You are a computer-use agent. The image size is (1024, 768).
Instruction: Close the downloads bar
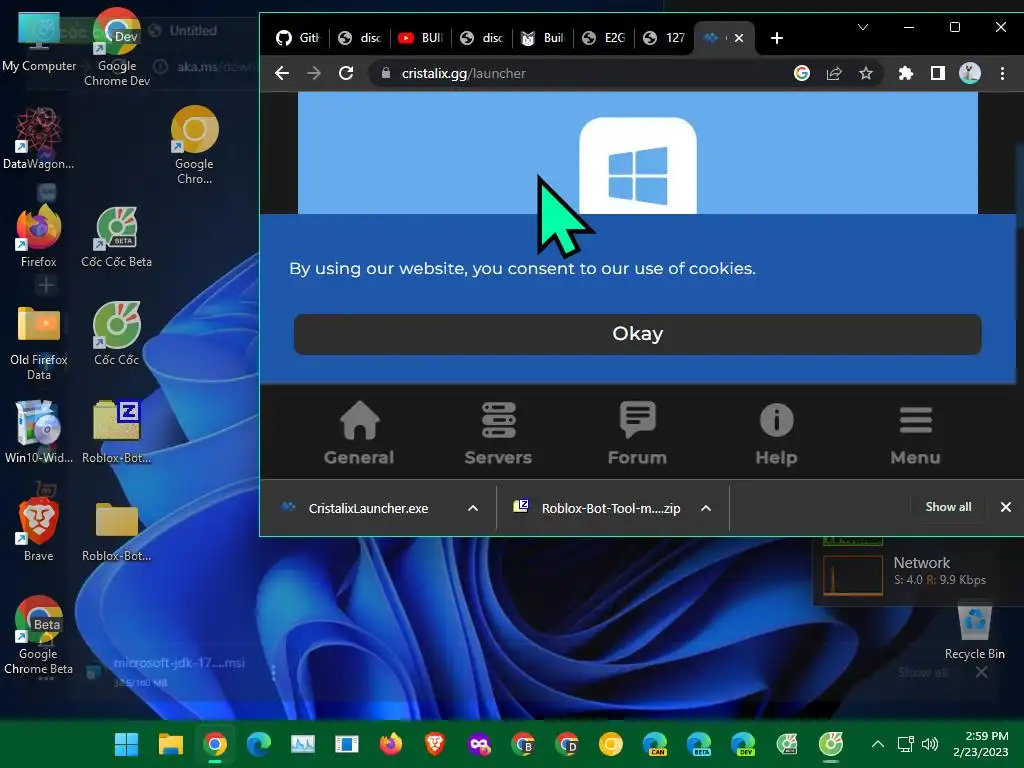(x=1006, y=507)
